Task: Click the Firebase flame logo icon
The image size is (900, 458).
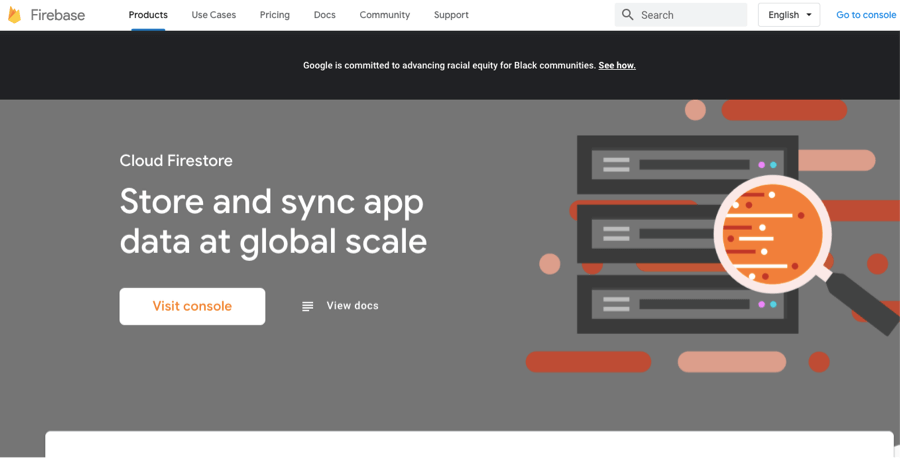Action: 14,15
